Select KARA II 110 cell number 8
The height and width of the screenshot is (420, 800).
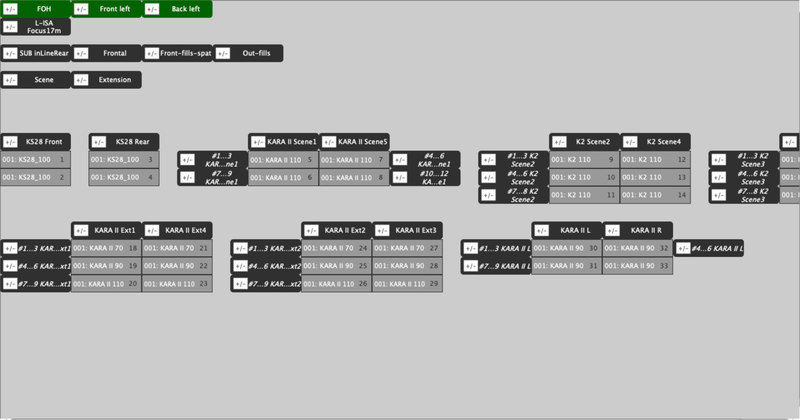point(354,178)
